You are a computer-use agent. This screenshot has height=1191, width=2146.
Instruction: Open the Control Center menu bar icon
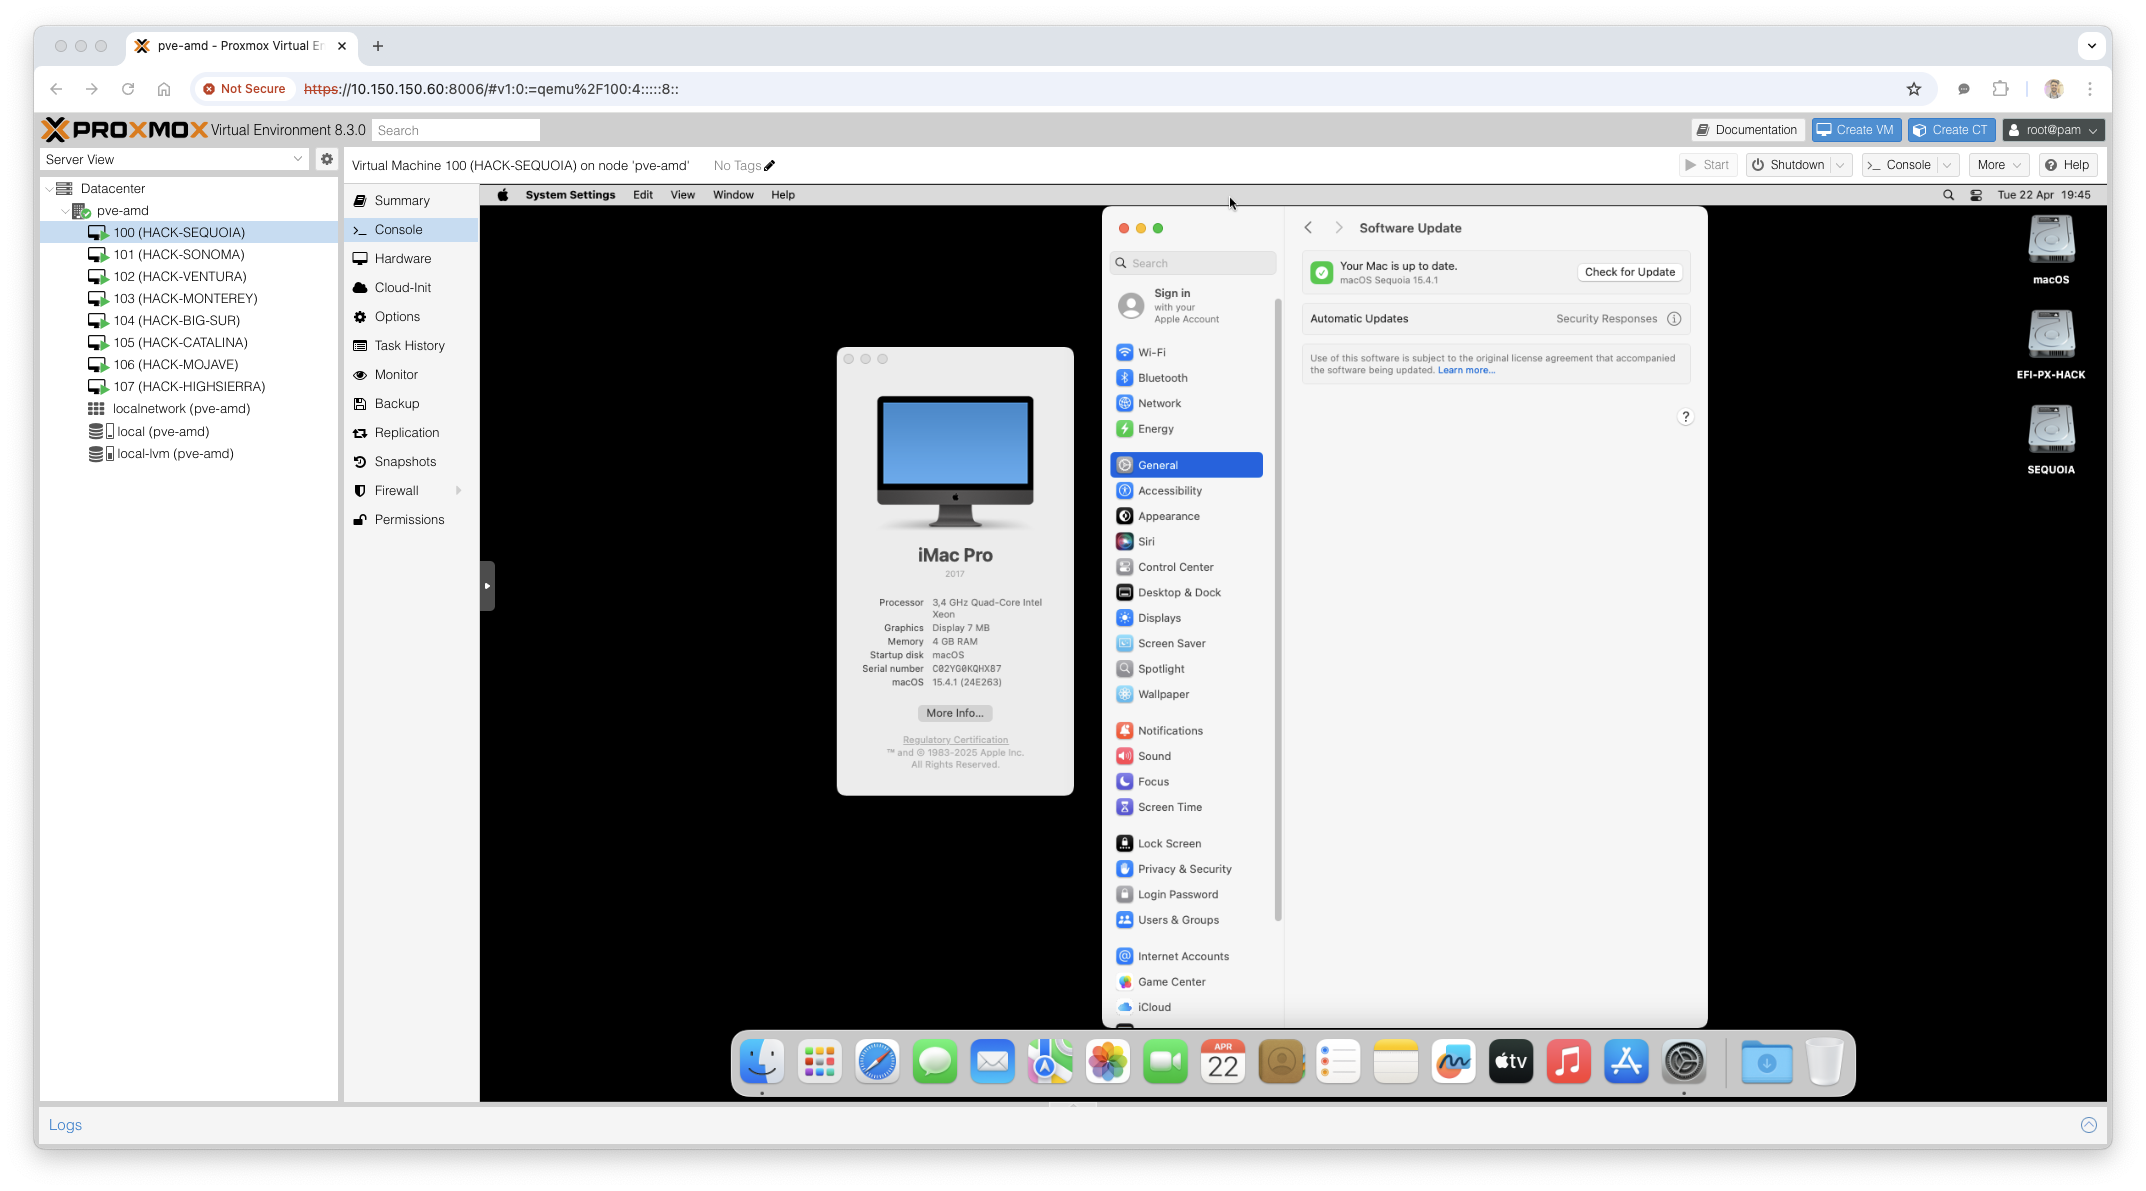(1976, 195)
